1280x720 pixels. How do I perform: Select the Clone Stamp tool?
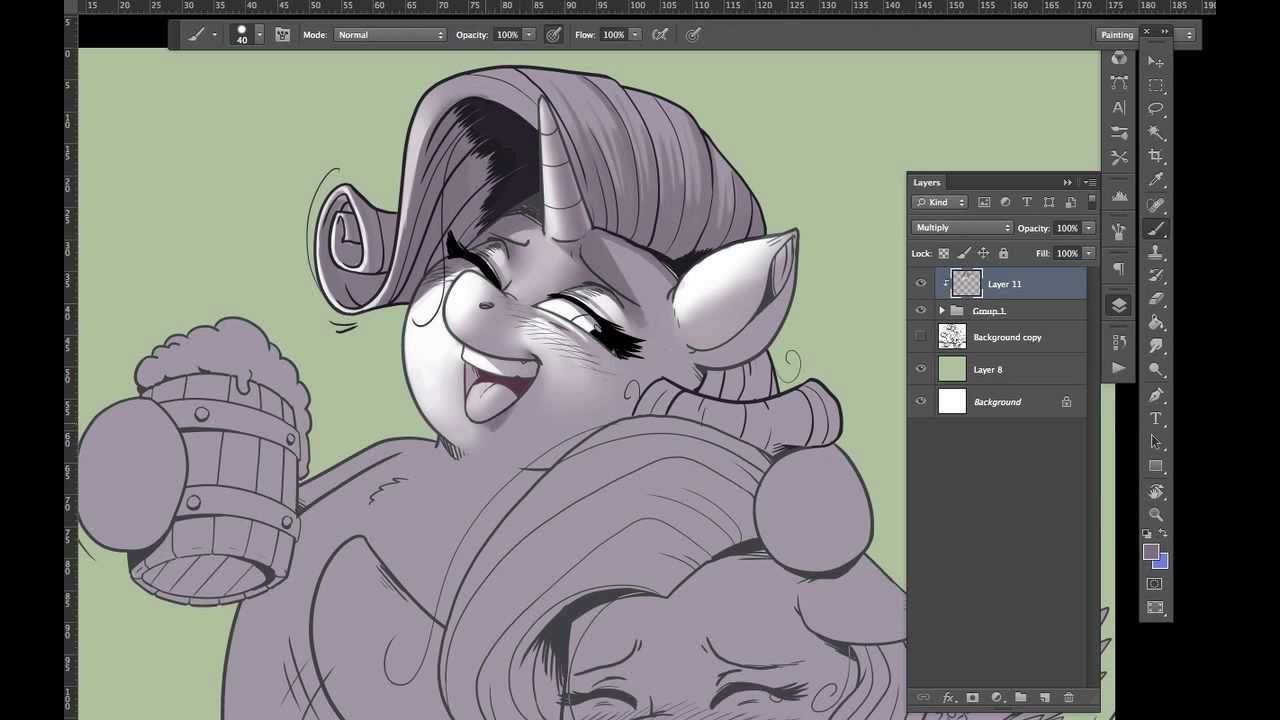[x=1156, y=252]
